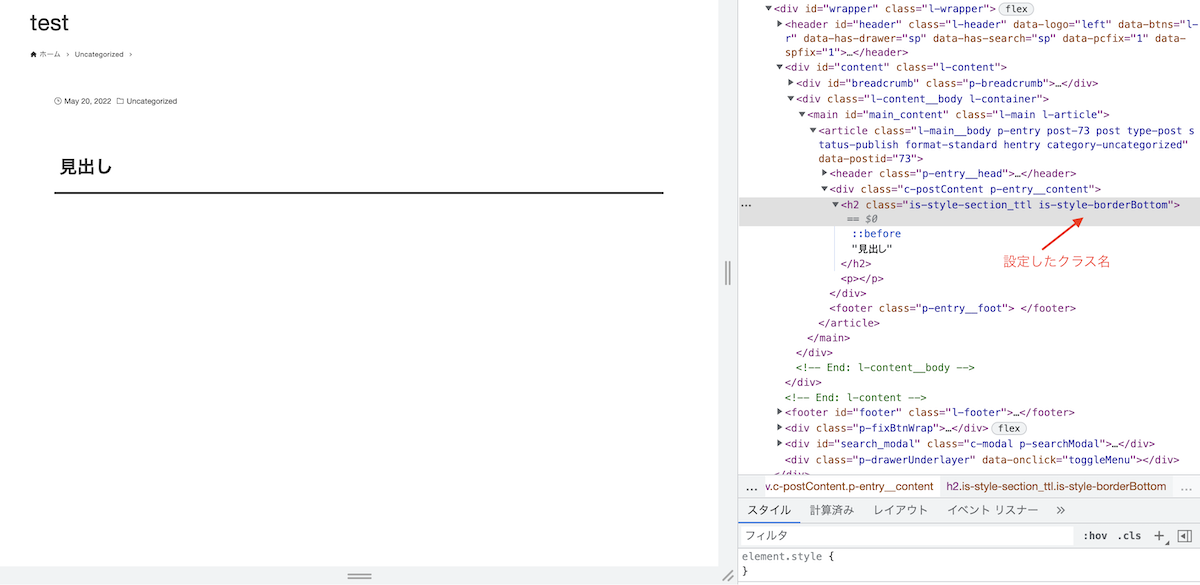Image resolution: width=1200 pixels, height=585 pixels.
Task: Click the data-postid="73" attribute text
Action: tap(867, 158)
